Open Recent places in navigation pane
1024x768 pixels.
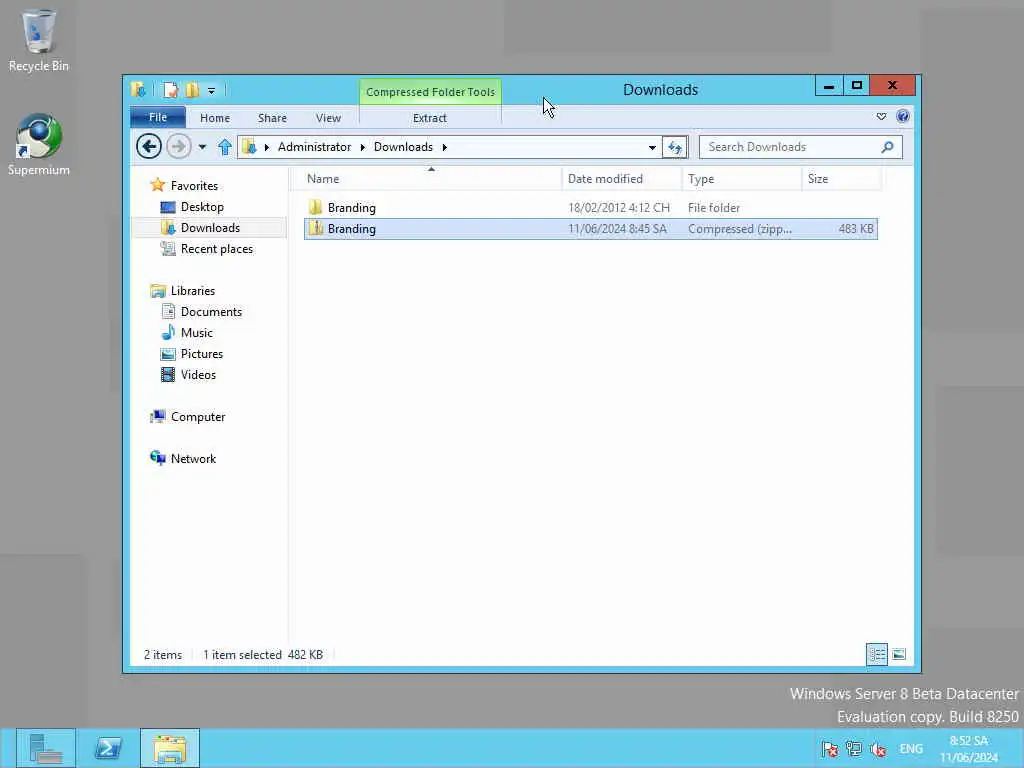[216, 249]
